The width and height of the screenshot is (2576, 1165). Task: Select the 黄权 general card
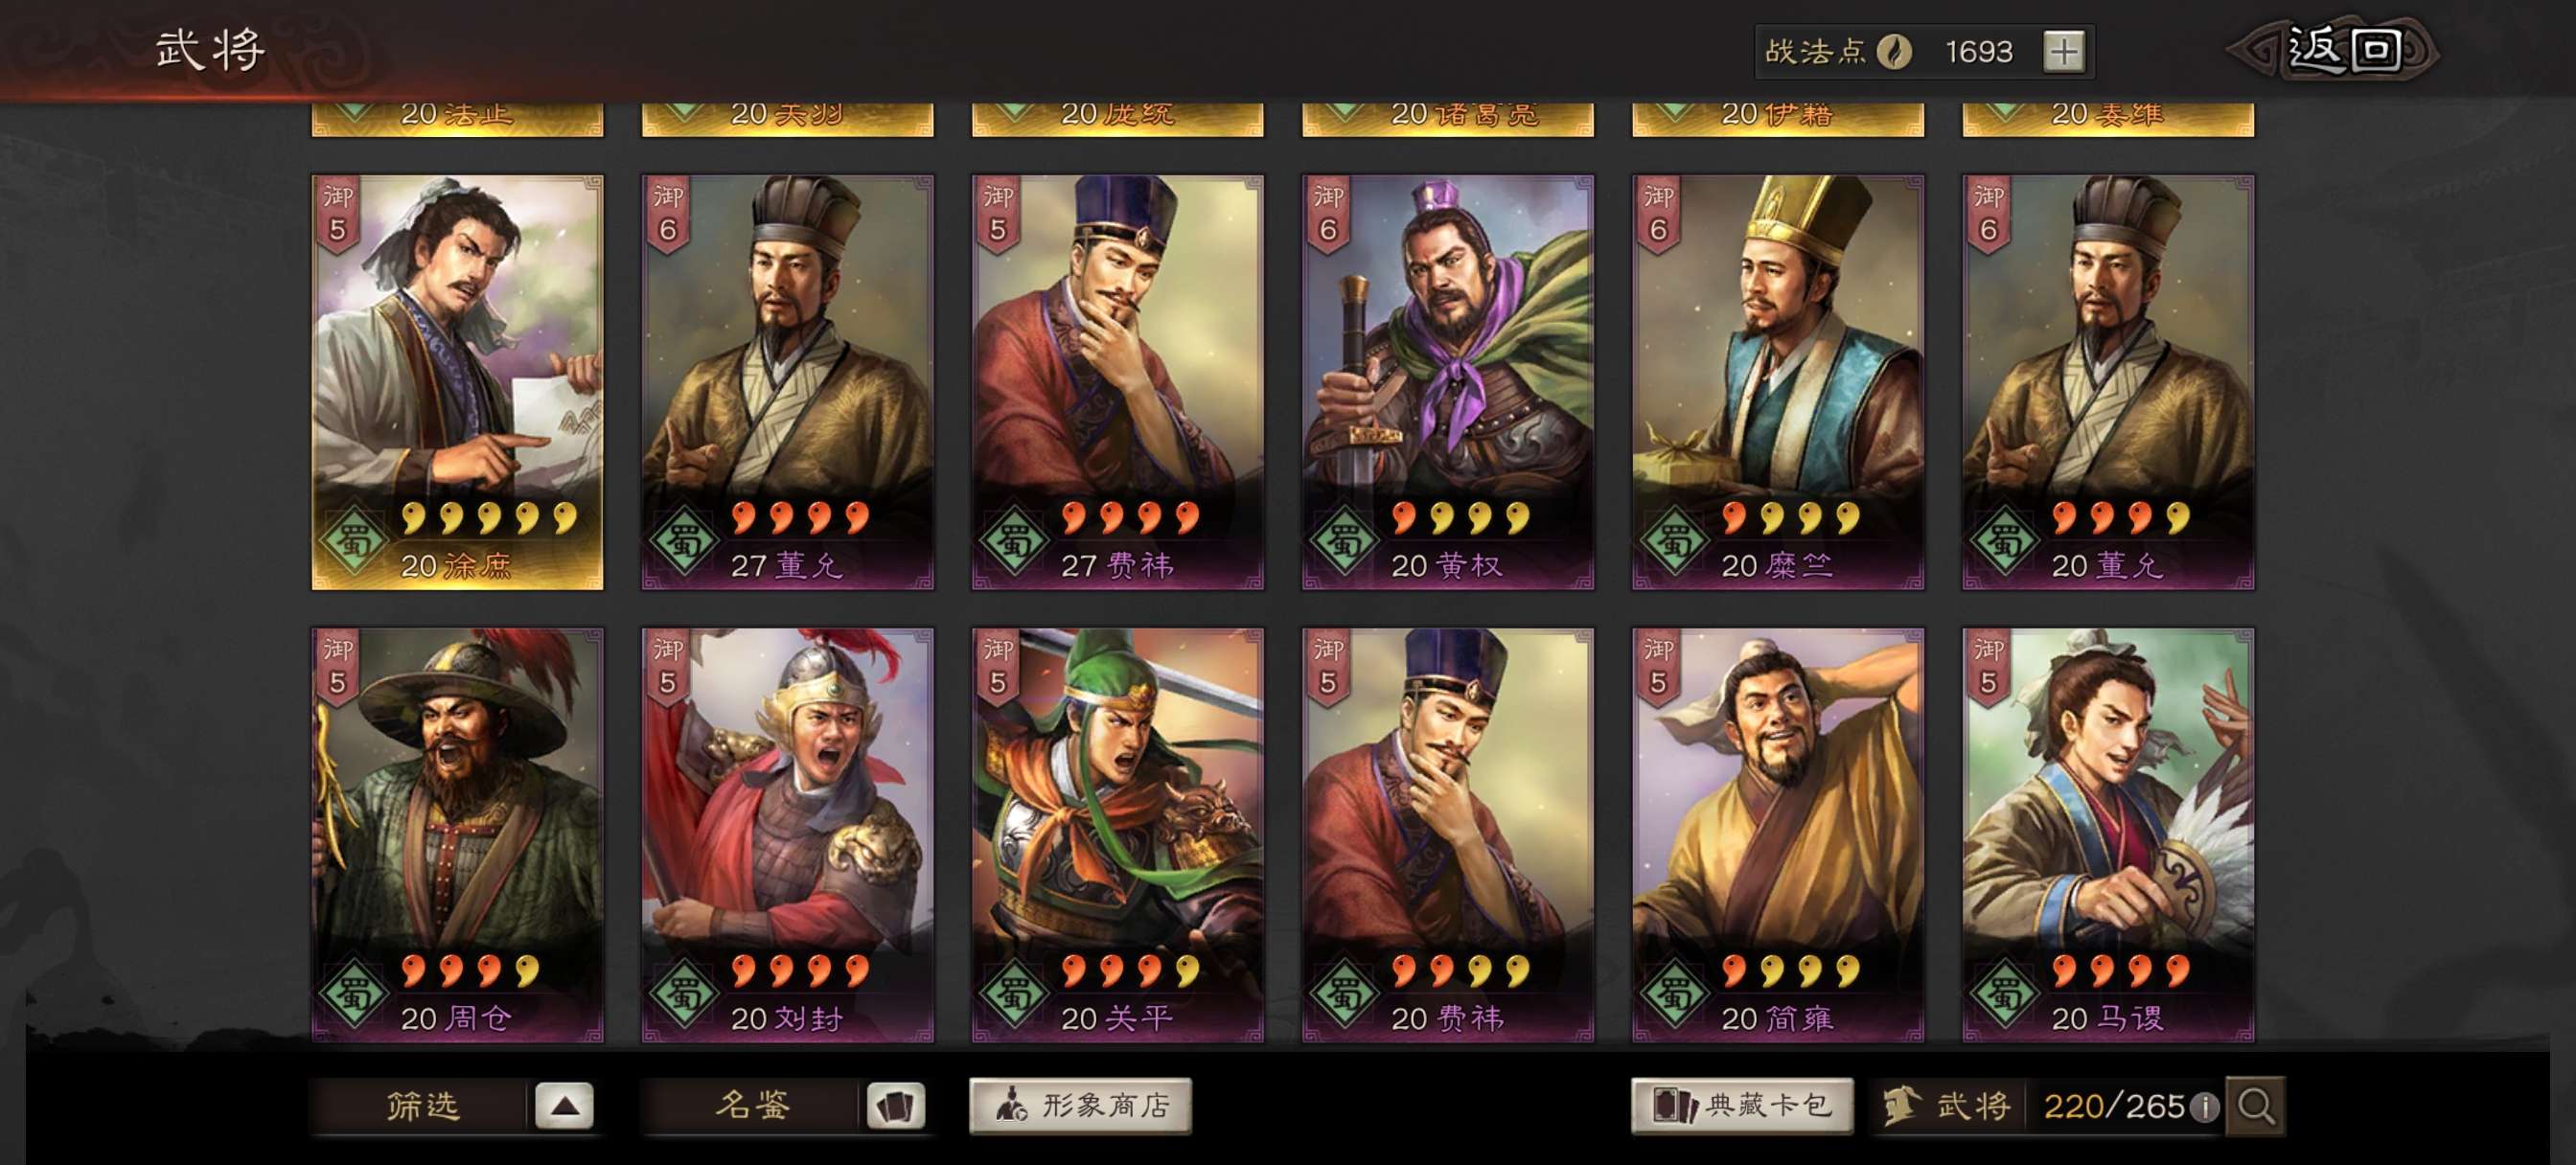coord(1447,382)
